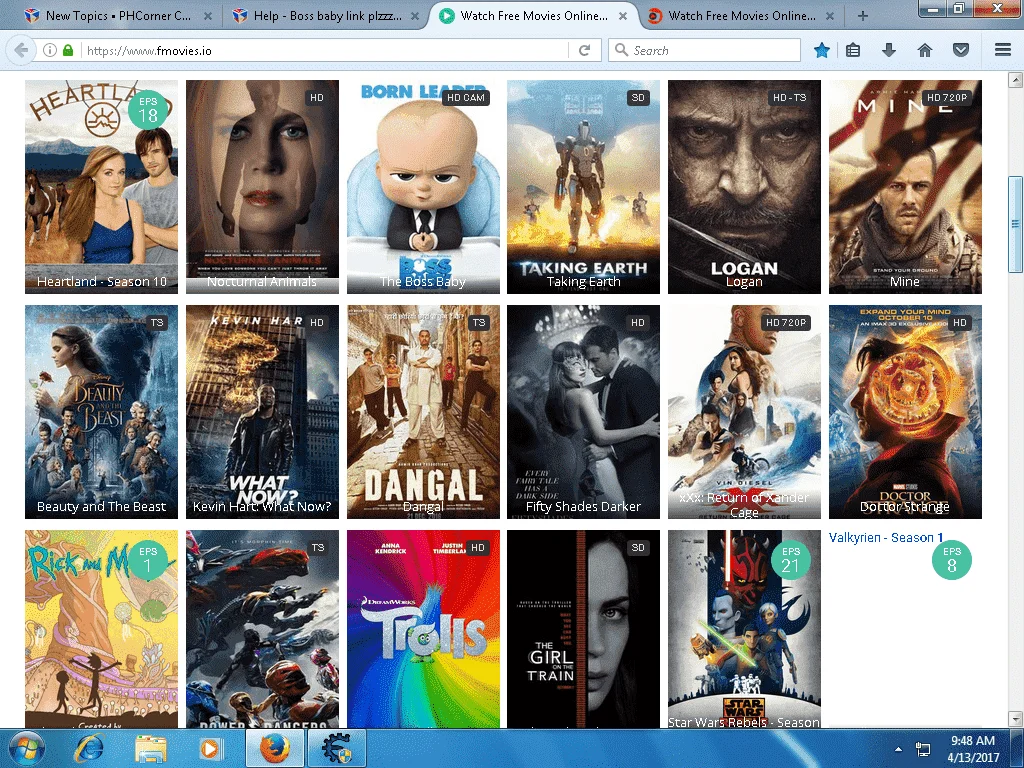Viewport: 1024px width, 768px height.
Task: Click the vertical scrollbar thumb
Action: coord(1015,224)
